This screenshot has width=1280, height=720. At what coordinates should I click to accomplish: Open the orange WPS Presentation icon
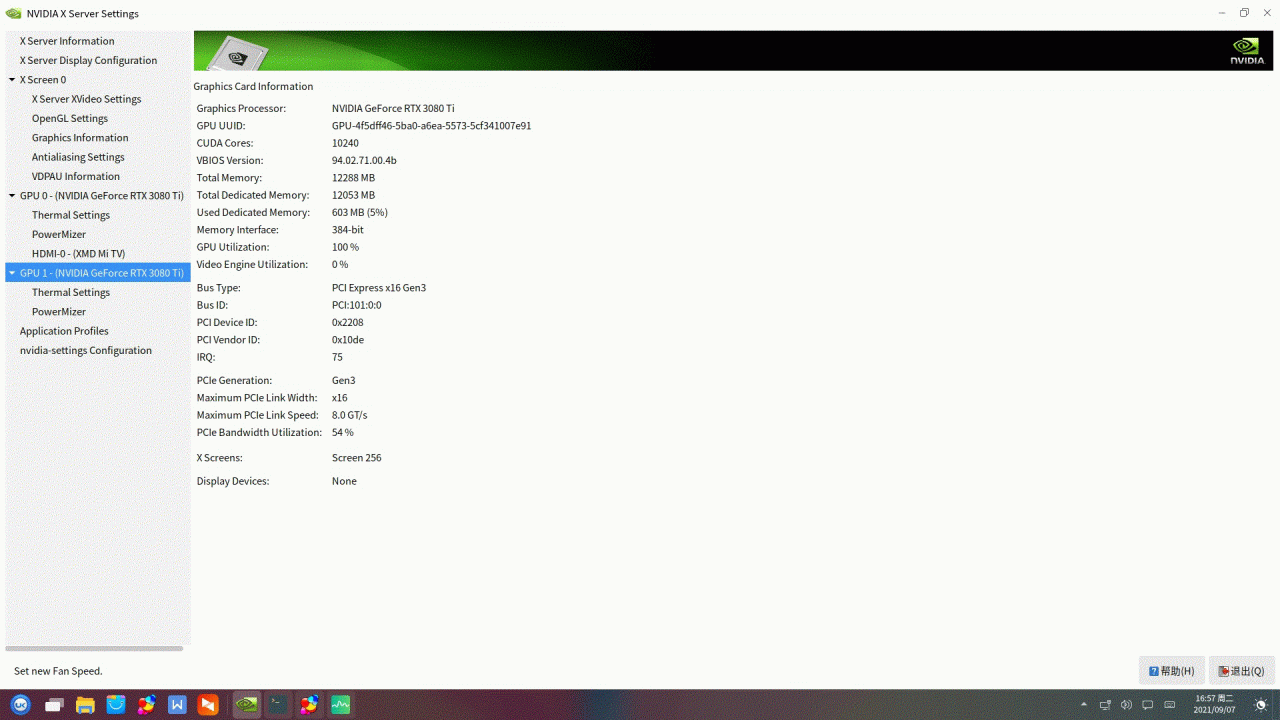208,705
